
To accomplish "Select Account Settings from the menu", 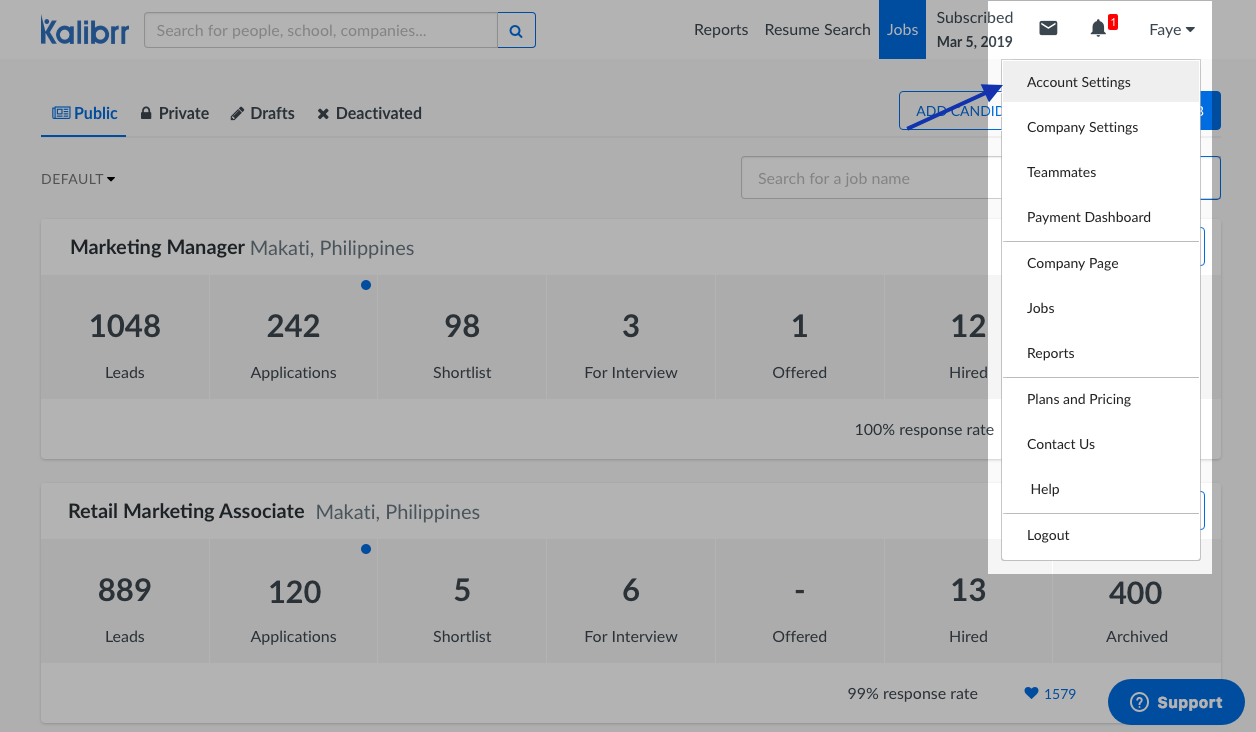I will [1078, 82].
